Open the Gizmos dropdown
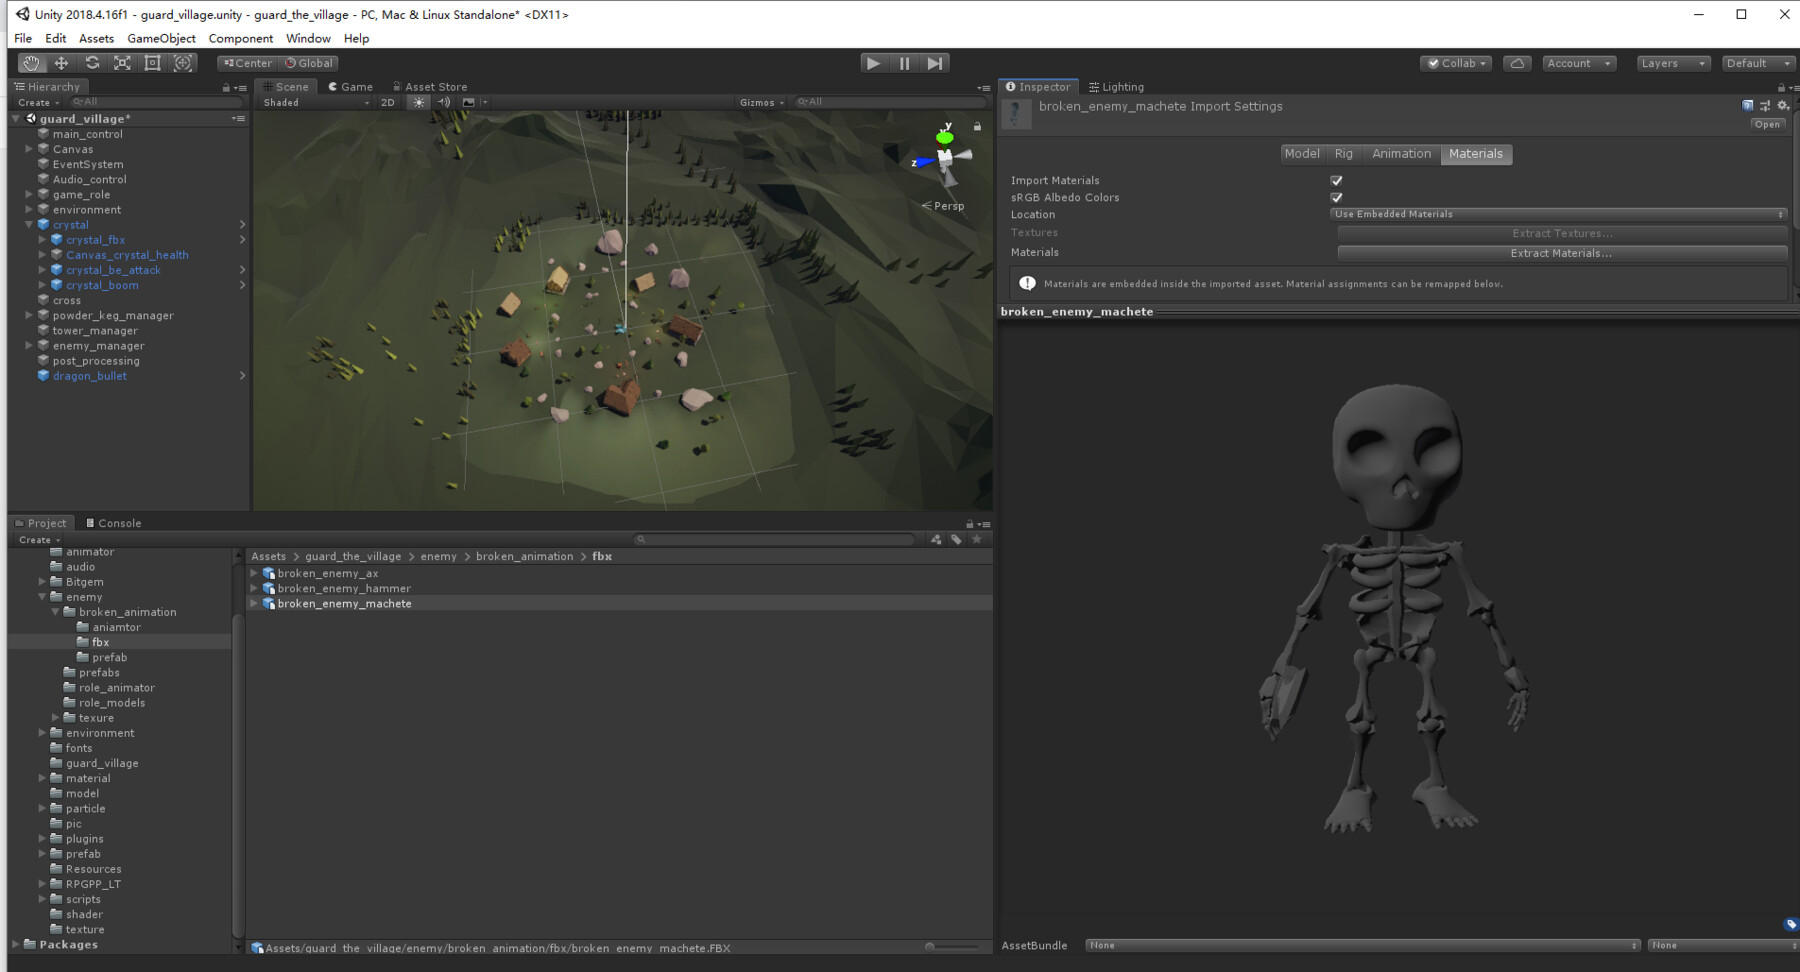Screen dimensions: 1800x972 762,102
